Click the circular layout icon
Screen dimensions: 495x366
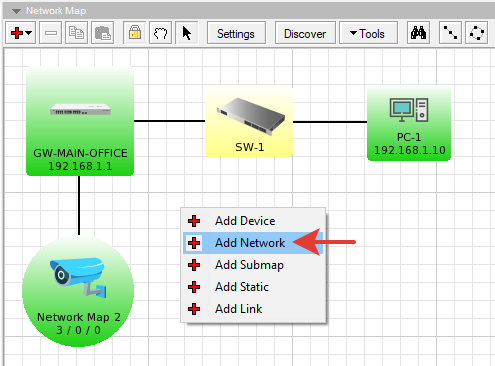coord(477,33)
